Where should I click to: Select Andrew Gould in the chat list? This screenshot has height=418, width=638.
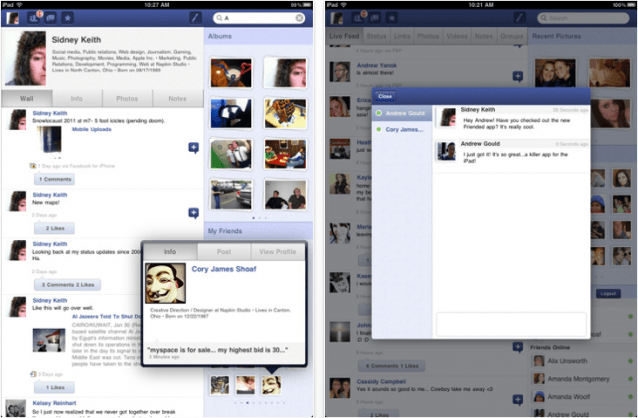tap(402, 113)
